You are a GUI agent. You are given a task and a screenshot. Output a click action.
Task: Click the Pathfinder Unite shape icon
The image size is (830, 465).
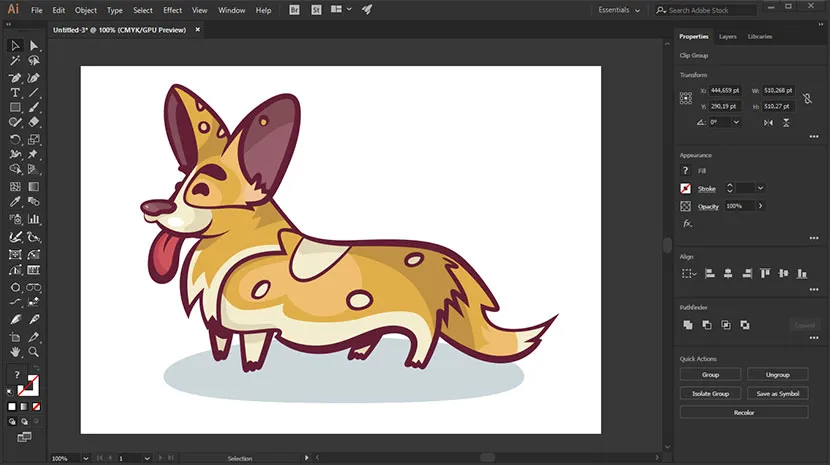click(x=687, y=325)
